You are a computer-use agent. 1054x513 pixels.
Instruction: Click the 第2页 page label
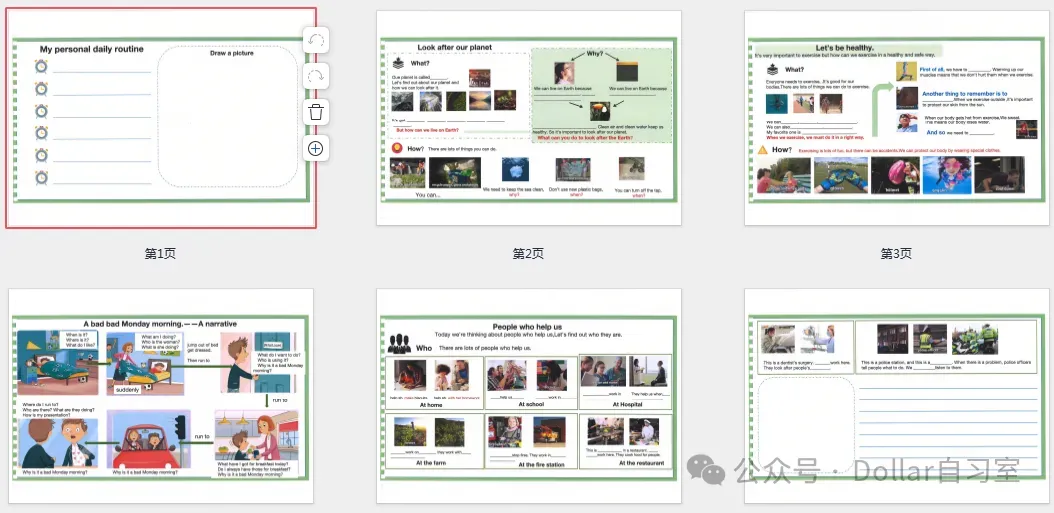point(528,254)
